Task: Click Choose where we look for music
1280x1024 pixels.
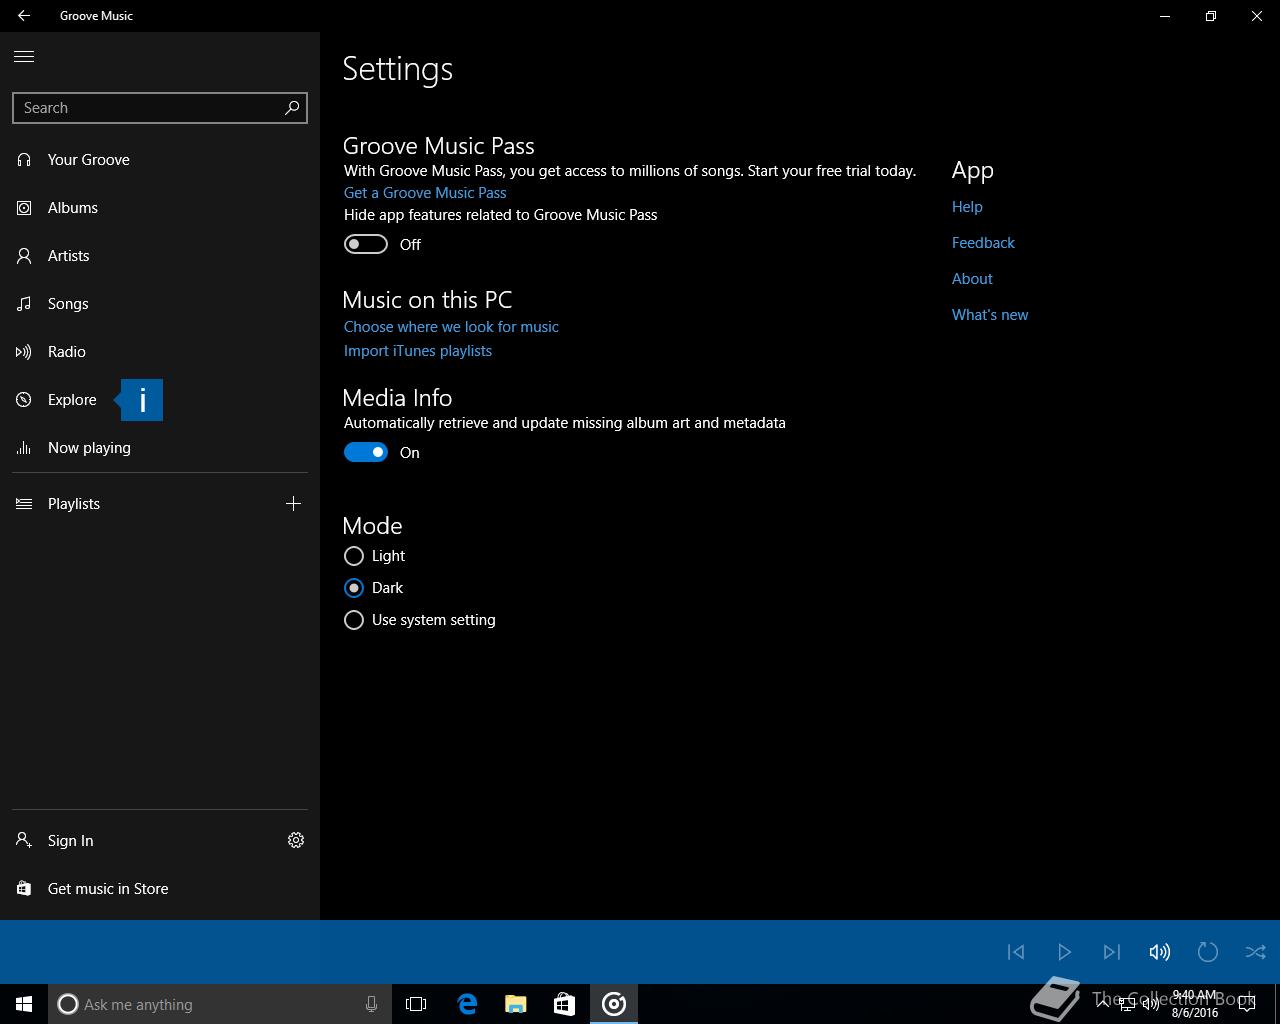Action: pyautogui.click(x=451, y=327)
